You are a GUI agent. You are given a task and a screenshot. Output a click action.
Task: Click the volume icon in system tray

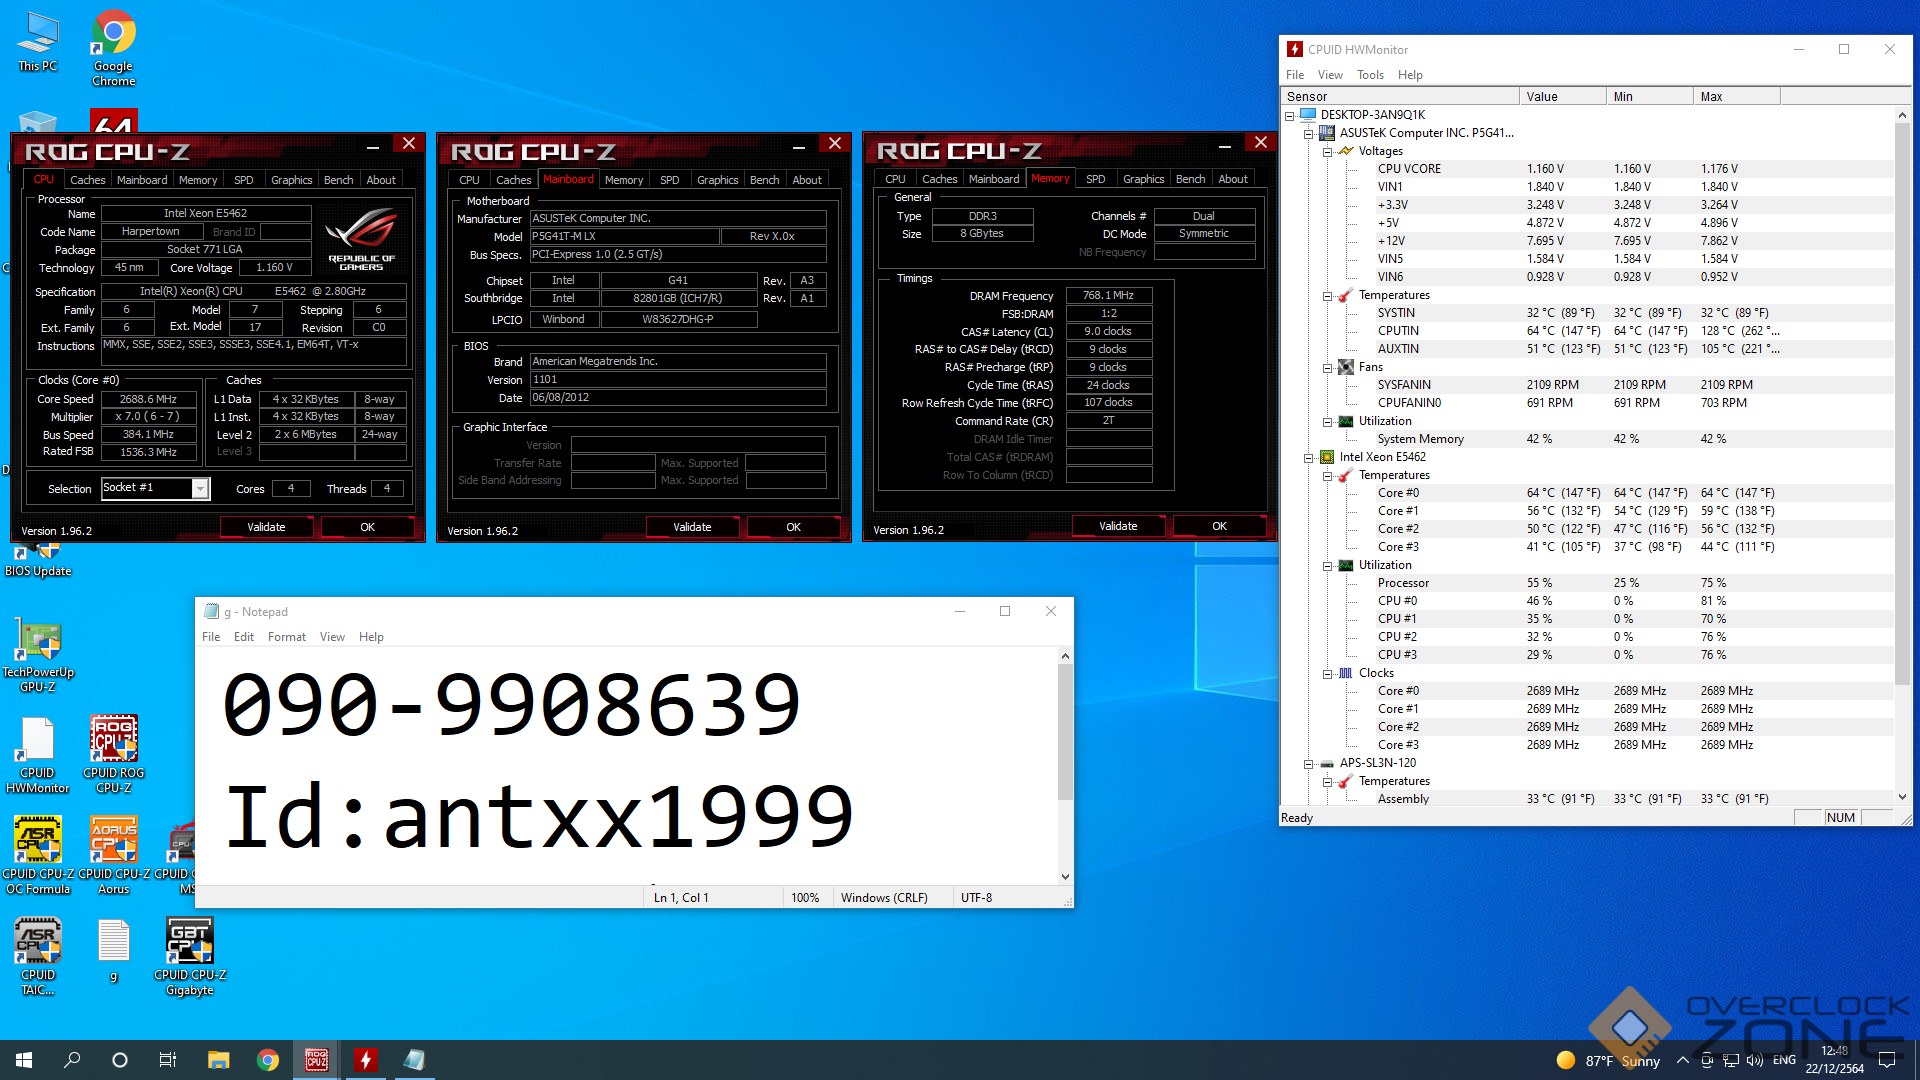(1755, 1060)
